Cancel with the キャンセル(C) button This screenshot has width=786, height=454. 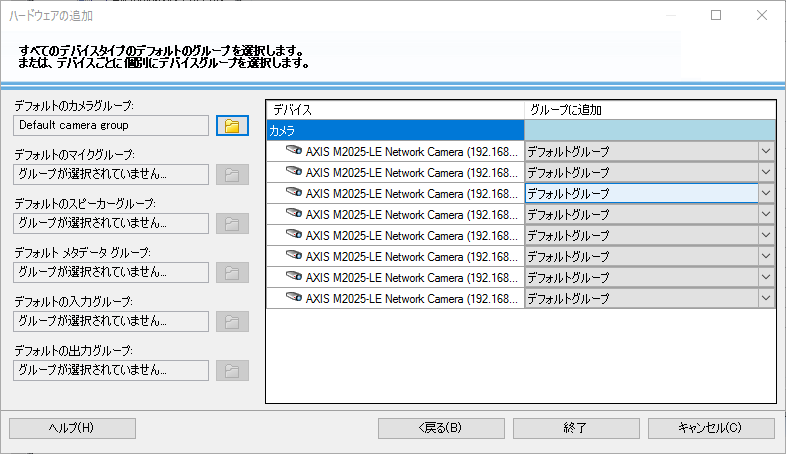click(x=711, y=428)
